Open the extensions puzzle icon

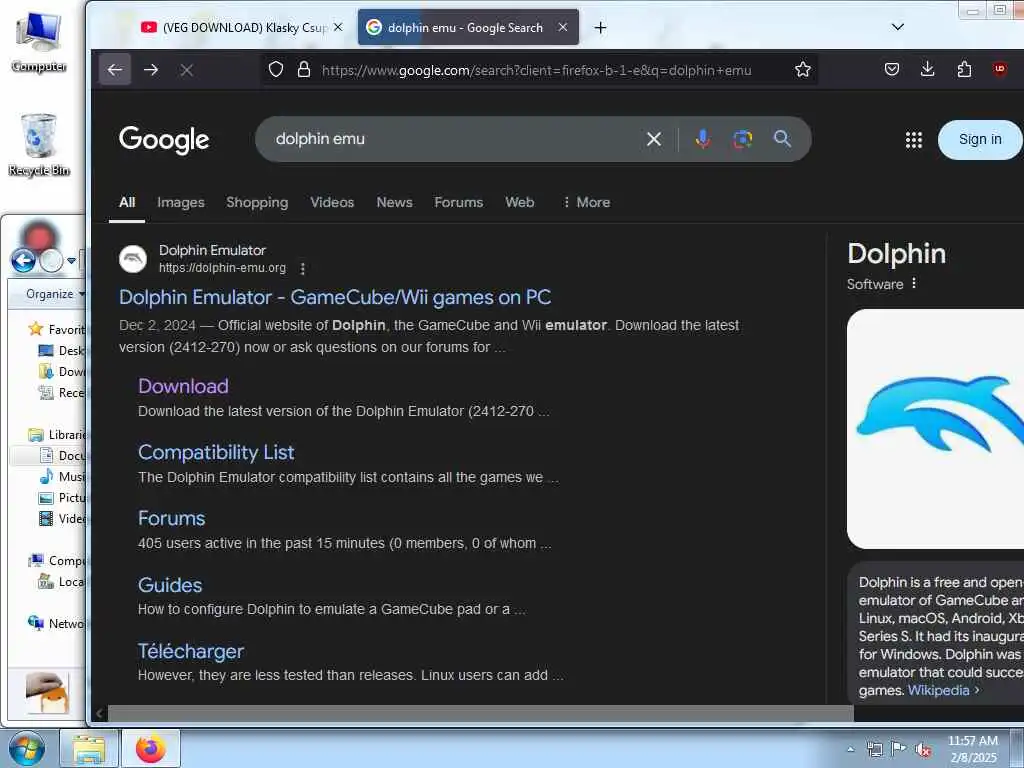[x=964, y=69]
